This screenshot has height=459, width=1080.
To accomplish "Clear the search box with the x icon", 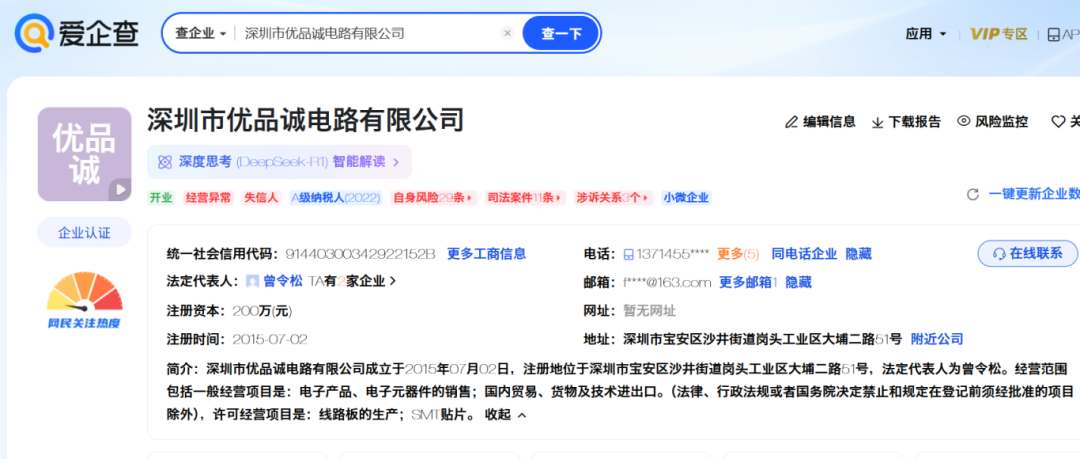I will click(508, 33).
